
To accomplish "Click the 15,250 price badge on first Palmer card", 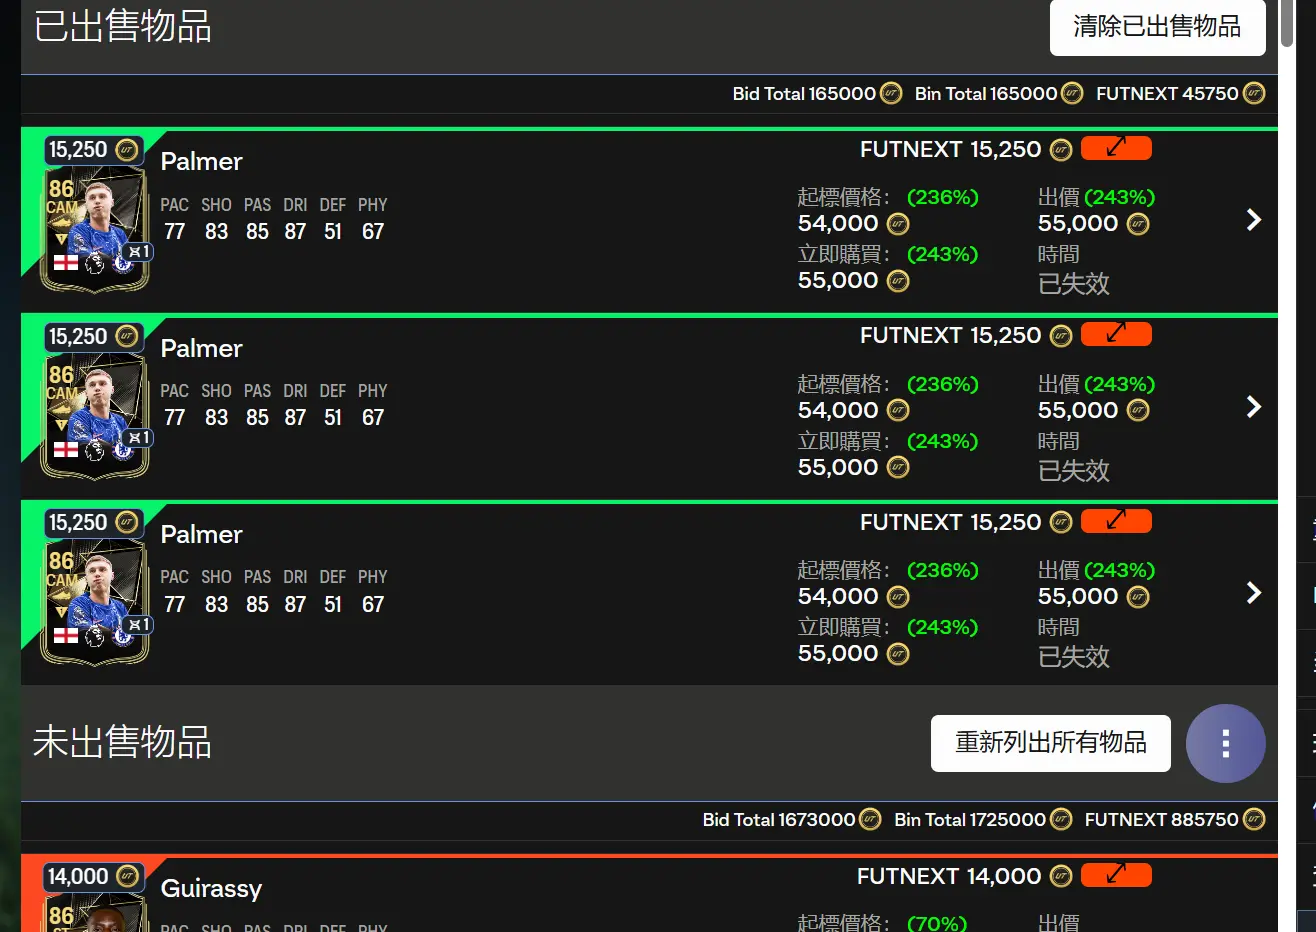I will [x=93, y=150].
